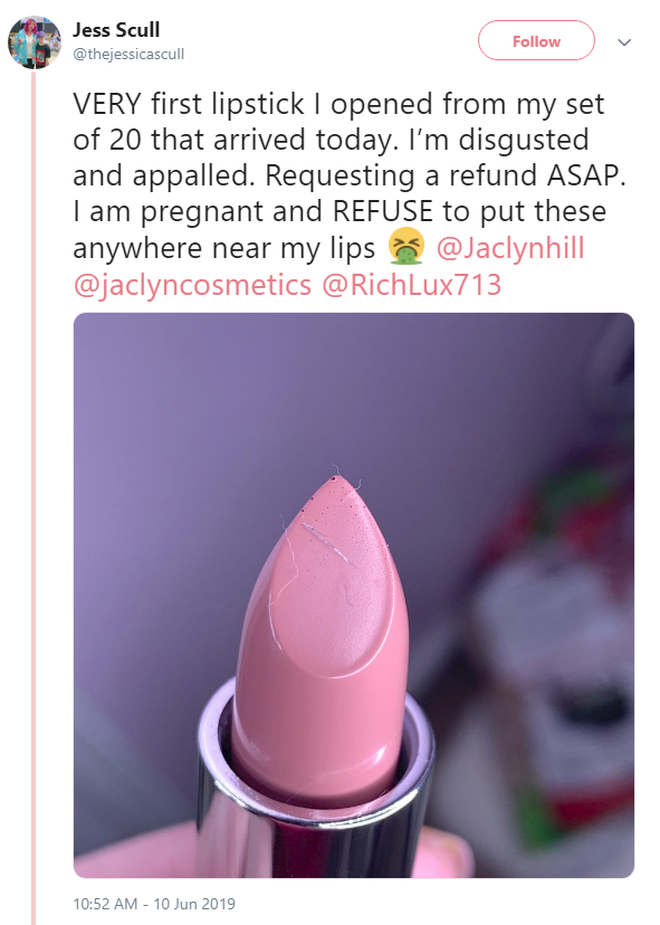Image resolution: width=660 pixels, height=925 pixels.
Task: Open the @RichLux713 mention
Action: (412, 284)
